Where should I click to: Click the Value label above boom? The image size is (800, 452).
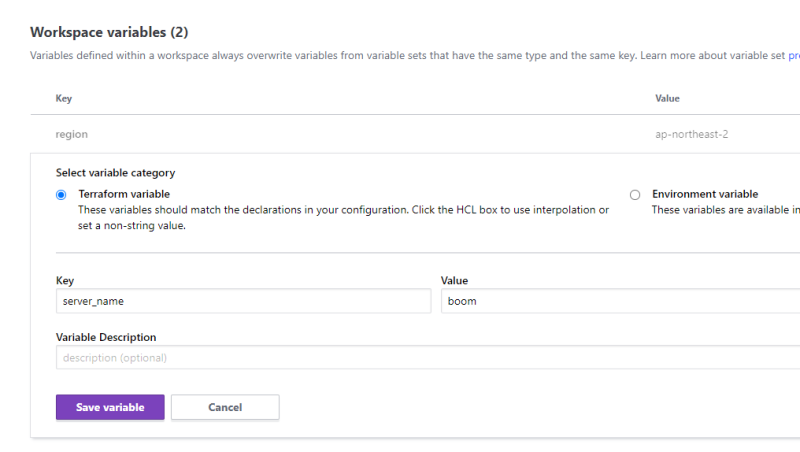click(454, 281)
